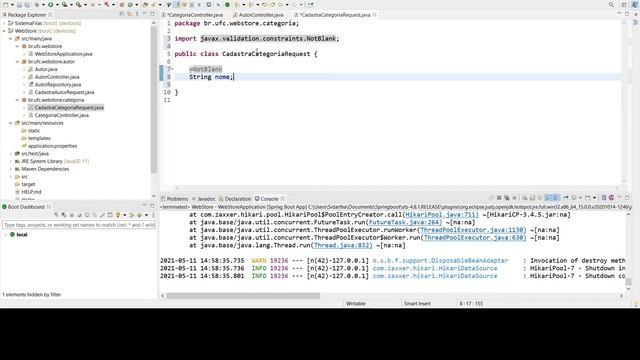Select AutorRepository.java in Package Explorer
Viewport: 640px width, 360px height.
tap(58, 84)
